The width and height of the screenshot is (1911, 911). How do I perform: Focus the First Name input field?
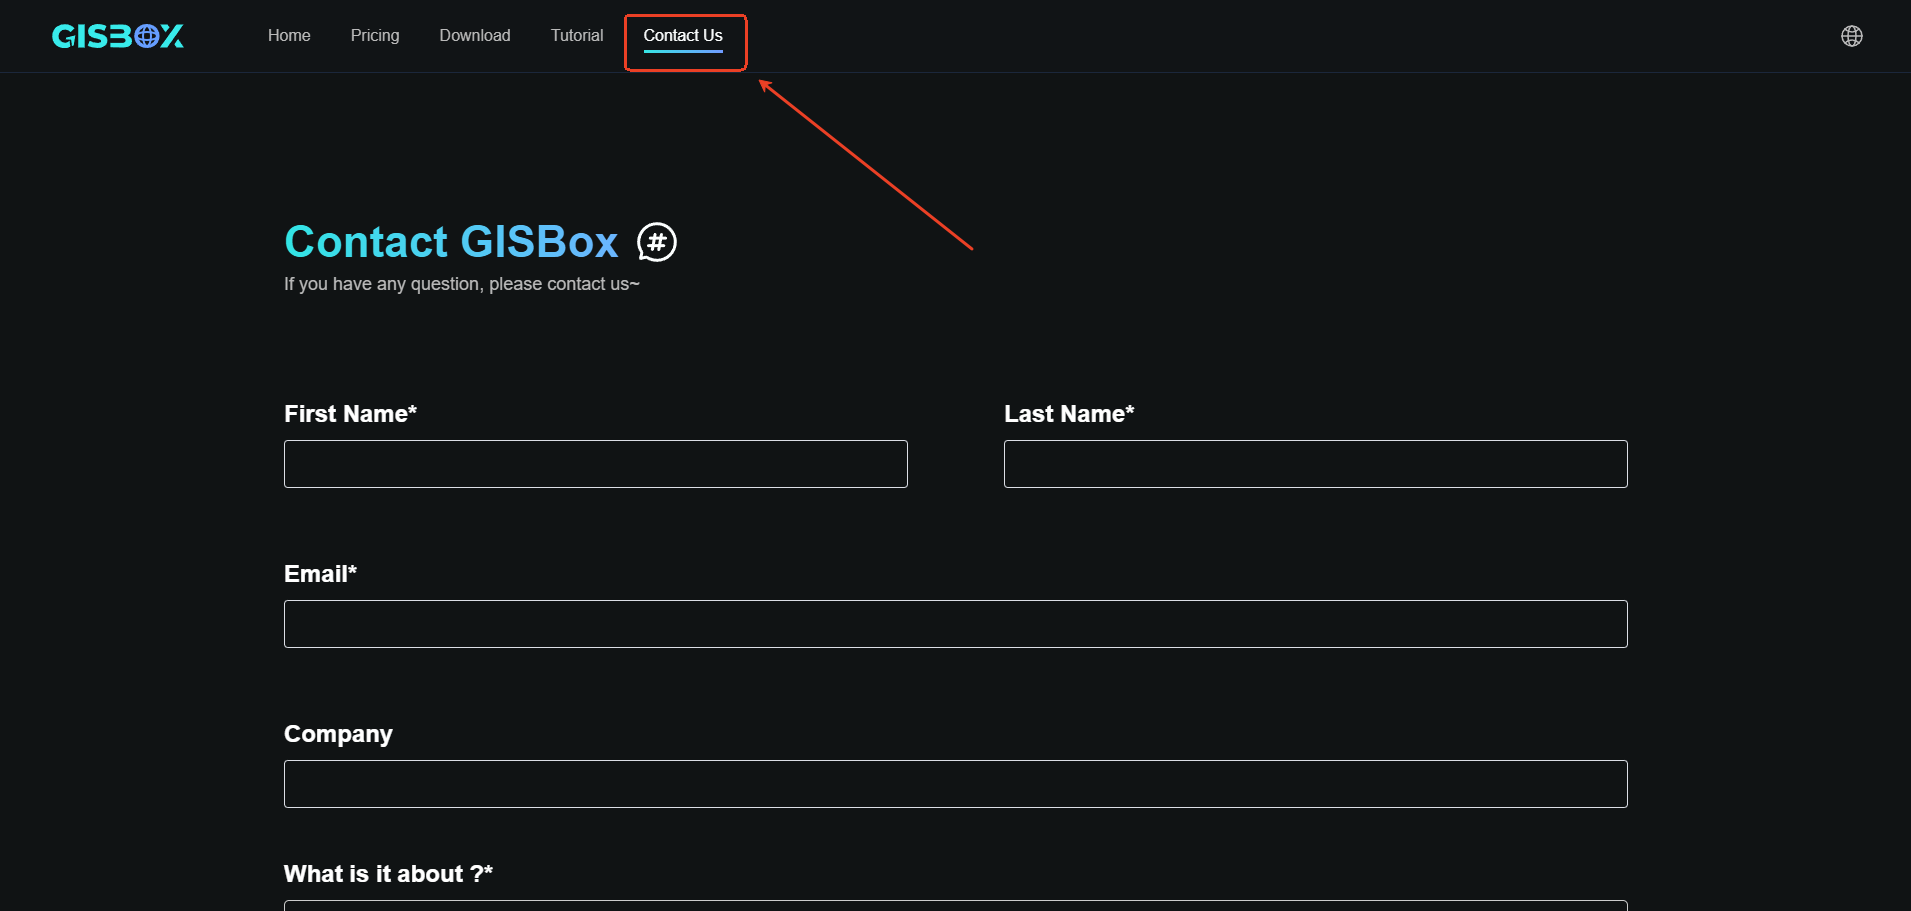(x=596, y=464)
